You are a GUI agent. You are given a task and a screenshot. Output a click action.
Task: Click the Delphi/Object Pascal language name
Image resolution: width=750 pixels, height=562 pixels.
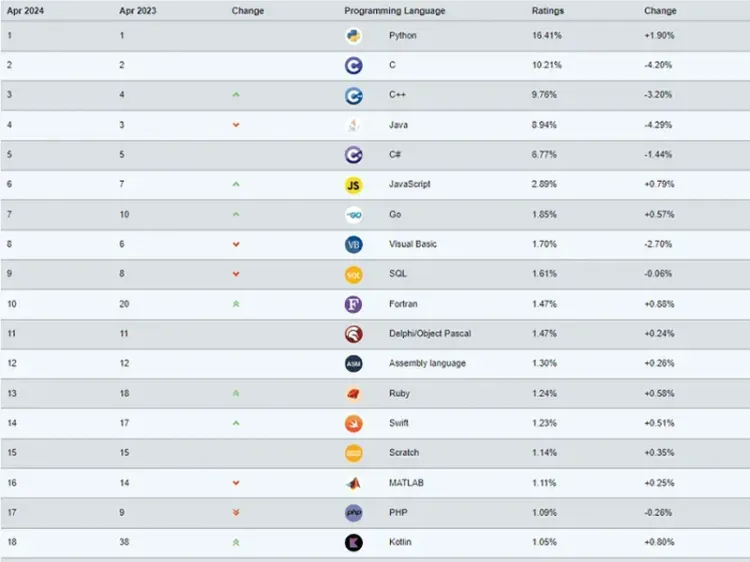430,333
